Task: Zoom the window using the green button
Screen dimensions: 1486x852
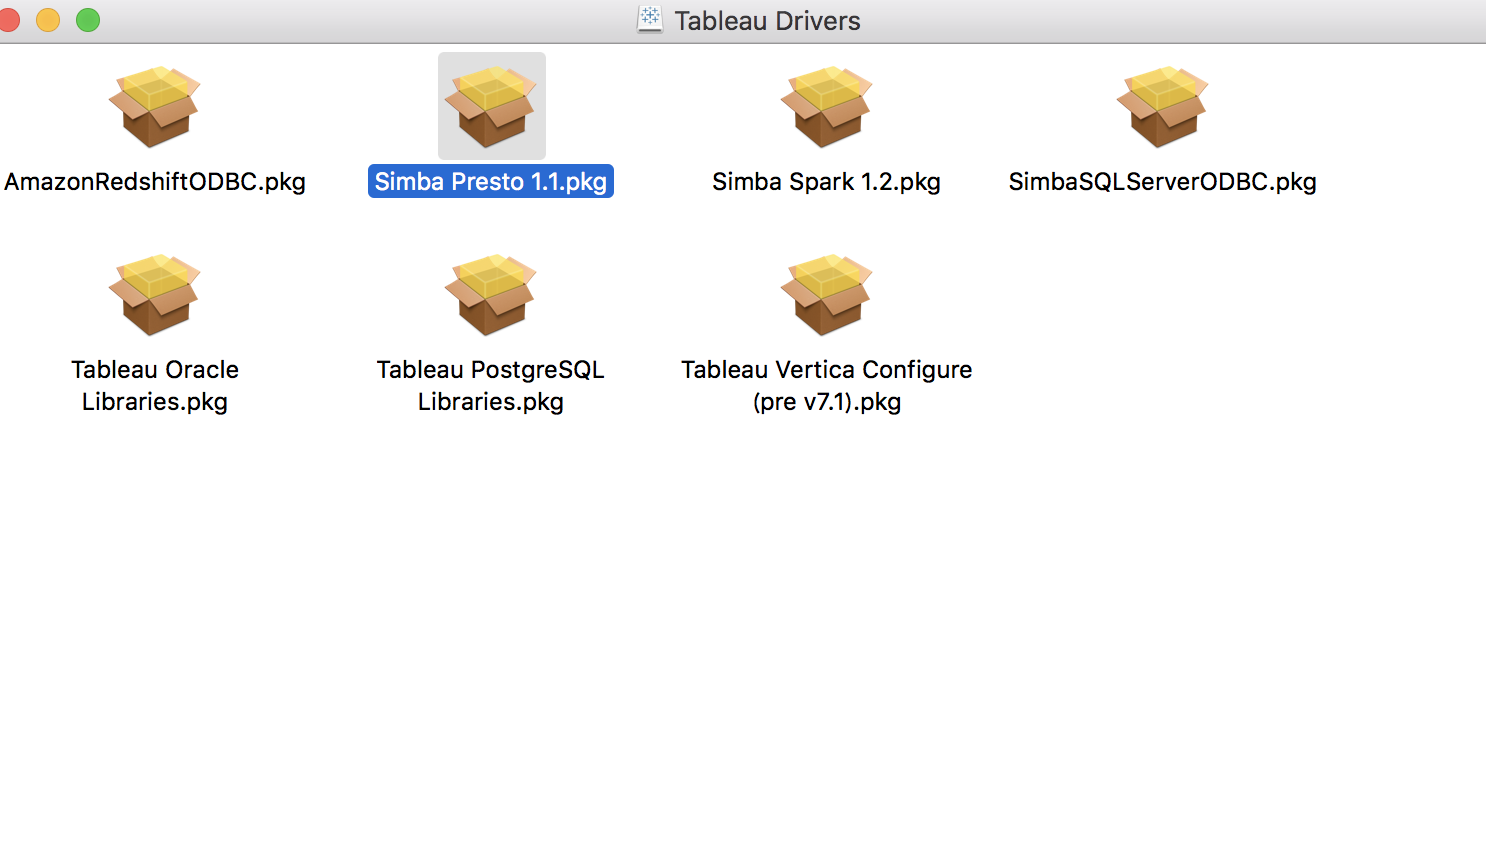Action: (x=88, y=20)
